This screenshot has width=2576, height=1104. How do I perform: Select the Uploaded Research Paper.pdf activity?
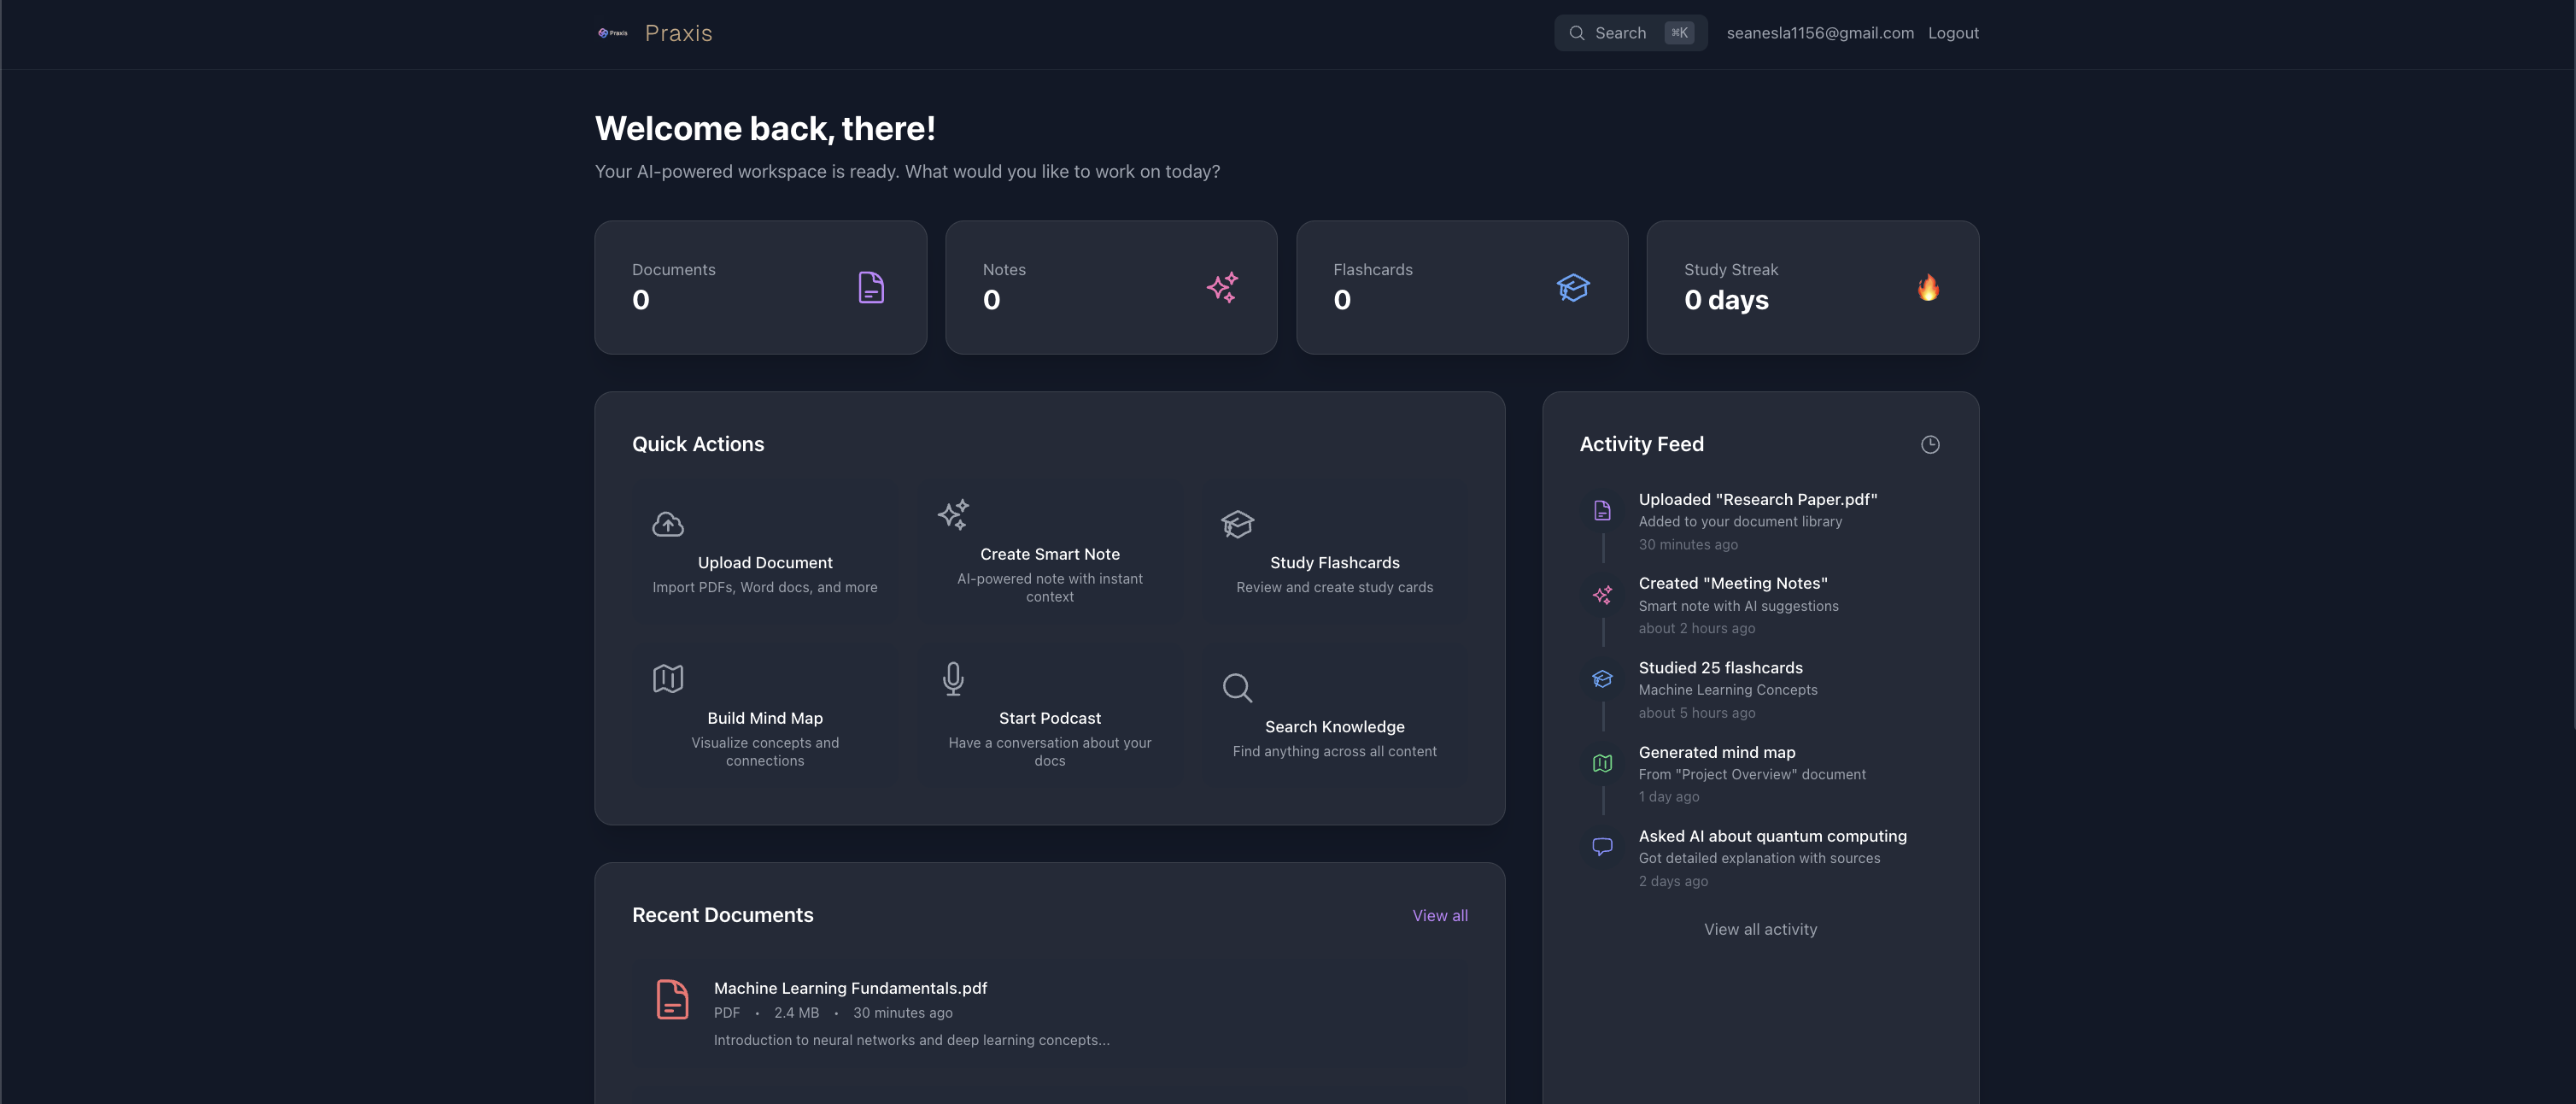[x=1757, y=500]
